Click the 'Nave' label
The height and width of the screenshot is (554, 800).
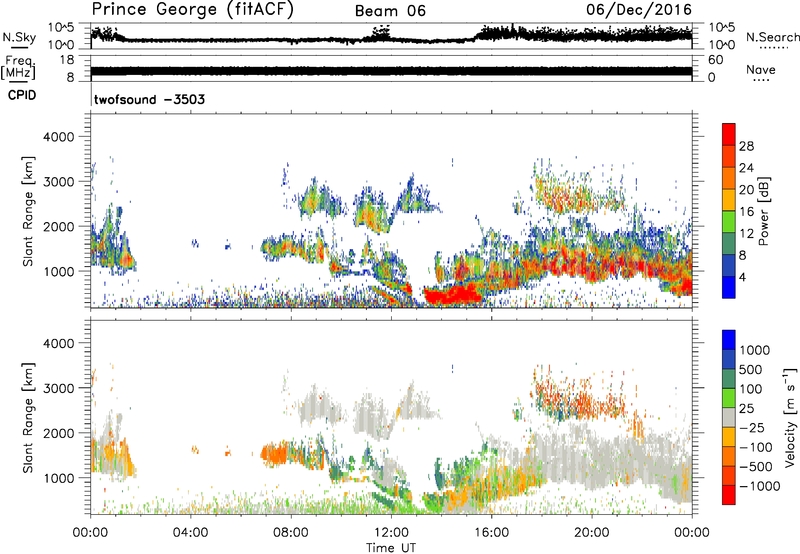[760, 69]
